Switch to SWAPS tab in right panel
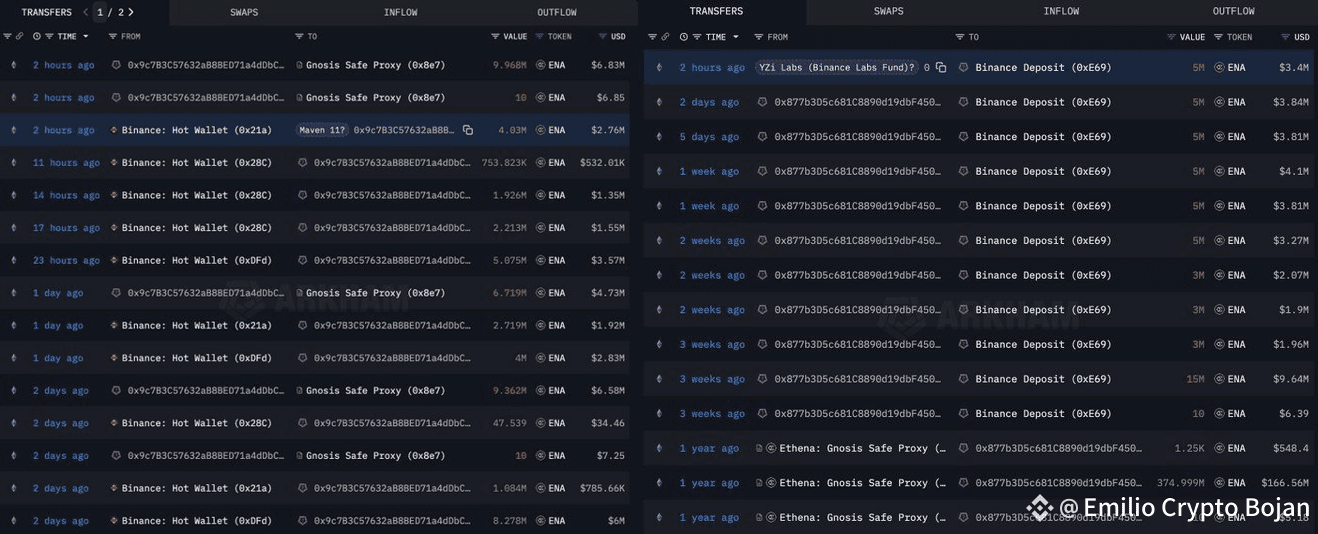This screenshot has width=1318, height=534. tap(888, 11)
